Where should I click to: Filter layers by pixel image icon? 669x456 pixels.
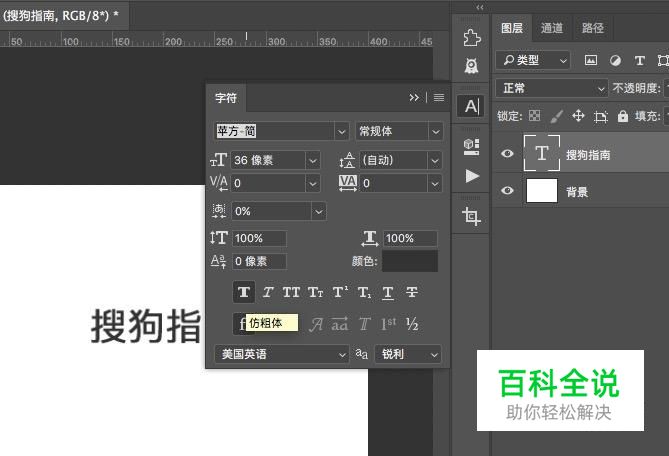click(x=590, y=60)
